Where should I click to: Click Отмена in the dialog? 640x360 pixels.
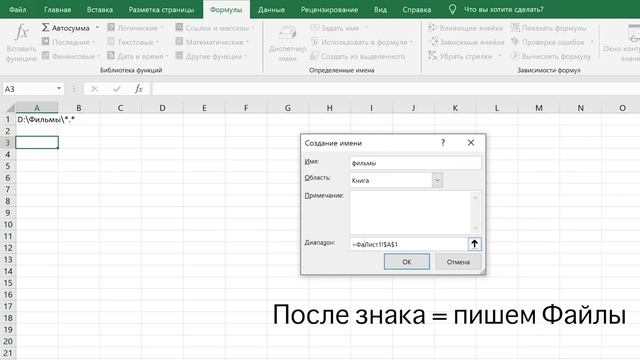(x=458, y=262)
